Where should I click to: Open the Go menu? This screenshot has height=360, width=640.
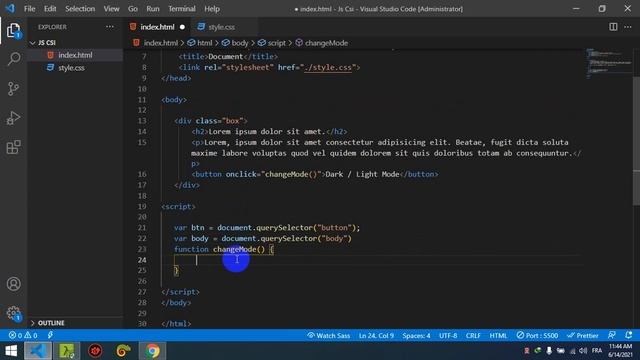click(x=133, y=9)
